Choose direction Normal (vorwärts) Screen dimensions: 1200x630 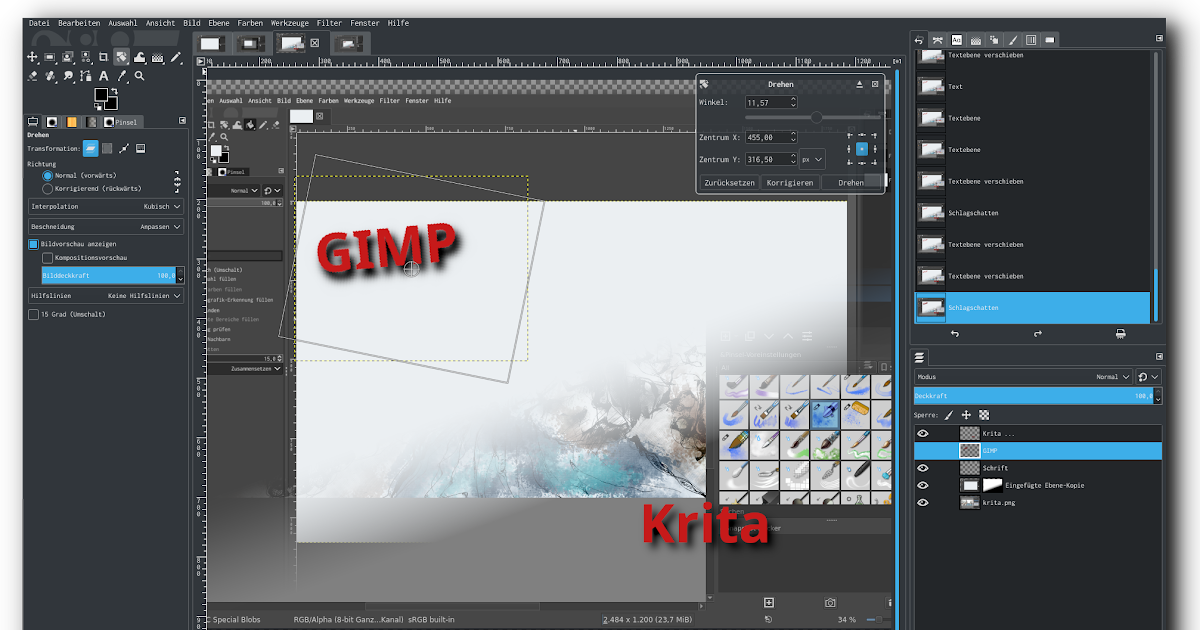click(x=78, y=176)
